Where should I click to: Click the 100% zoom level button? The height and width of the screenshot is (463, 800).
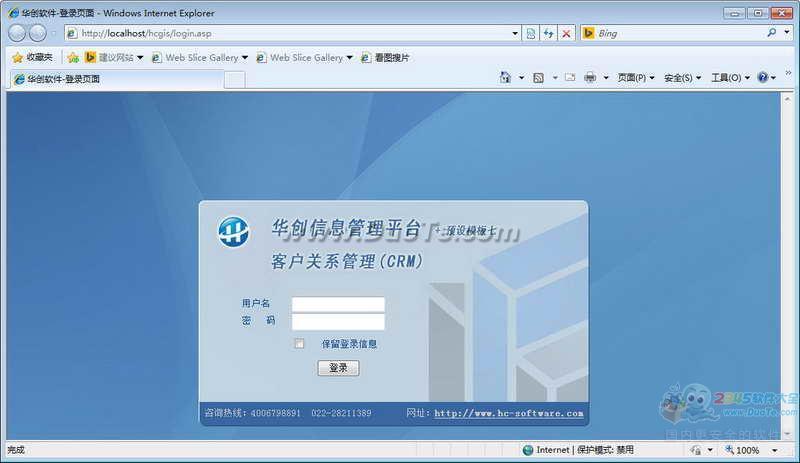[743, 450]
